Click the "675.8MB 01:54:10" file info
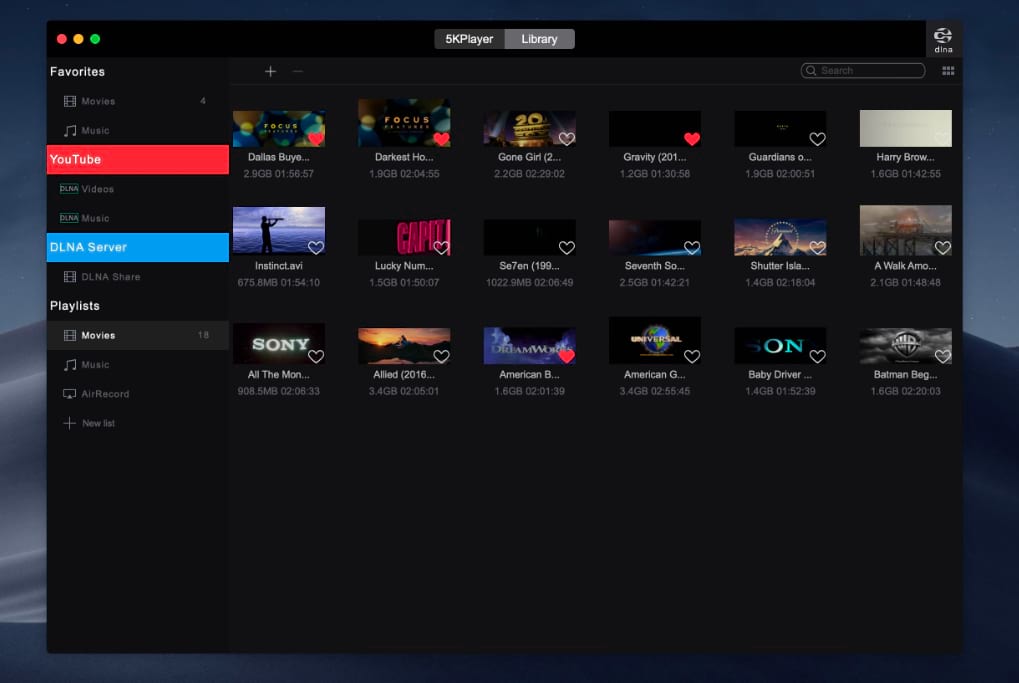 tap(279, 283)
